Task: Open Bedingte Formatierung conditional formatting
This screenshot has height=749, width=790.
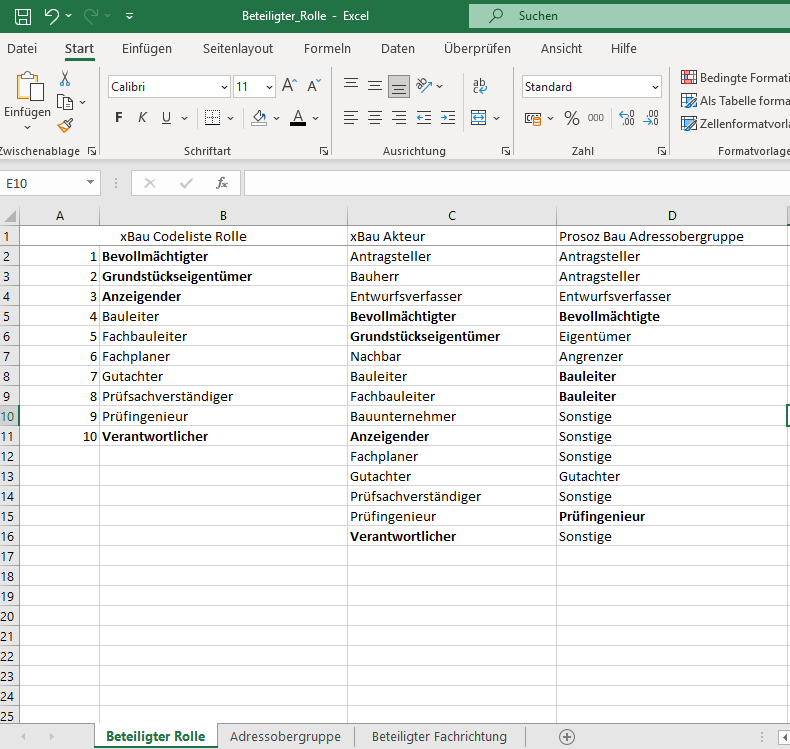Action: (x=735, y=78)
